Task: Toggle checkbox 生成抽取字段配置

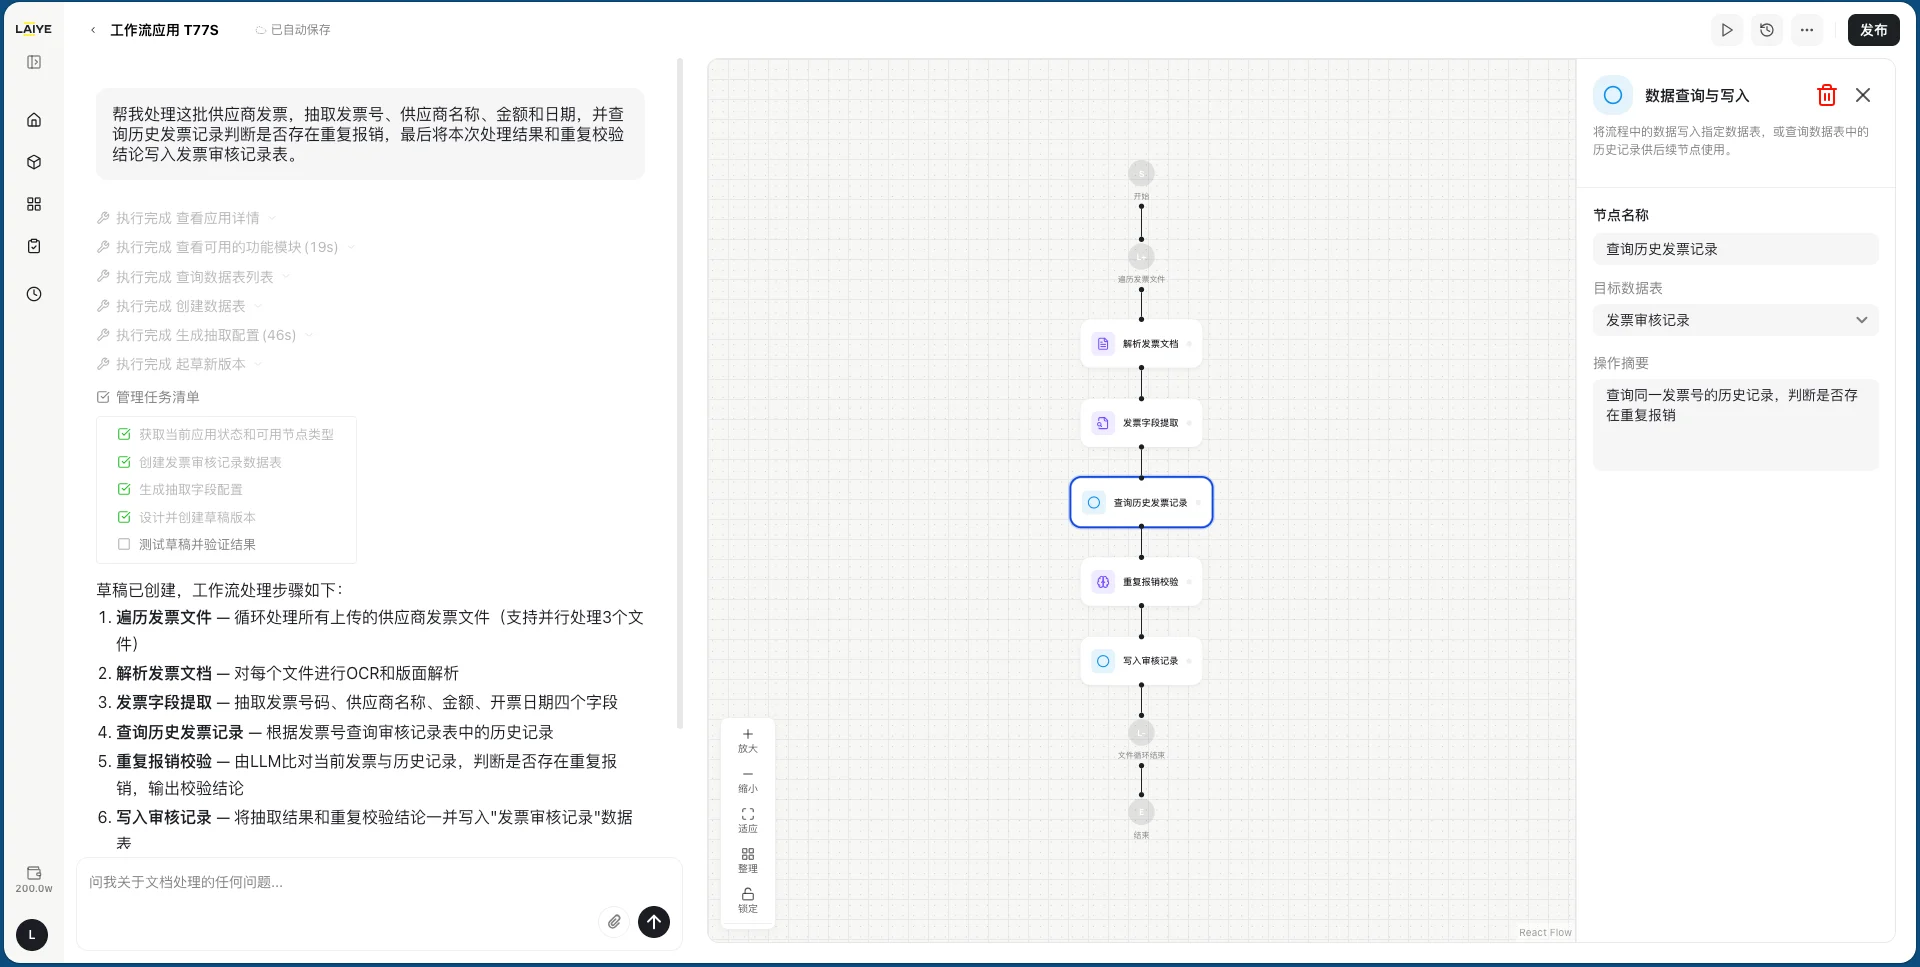Action: click(124, 489)
